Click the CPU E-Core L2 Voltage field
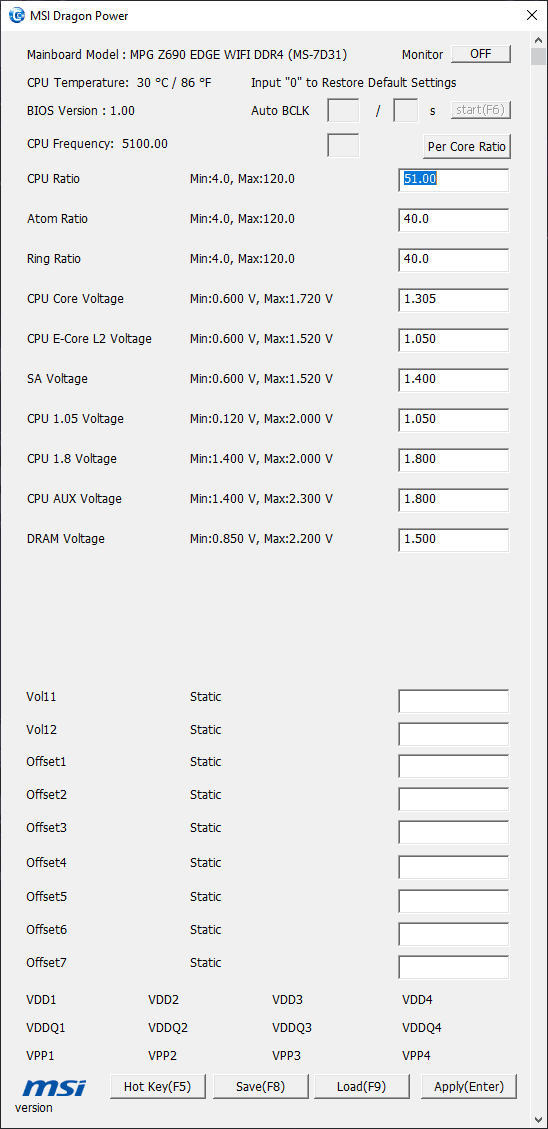The width and height of the screenshot is (548, 1129). tap(454, 340)
